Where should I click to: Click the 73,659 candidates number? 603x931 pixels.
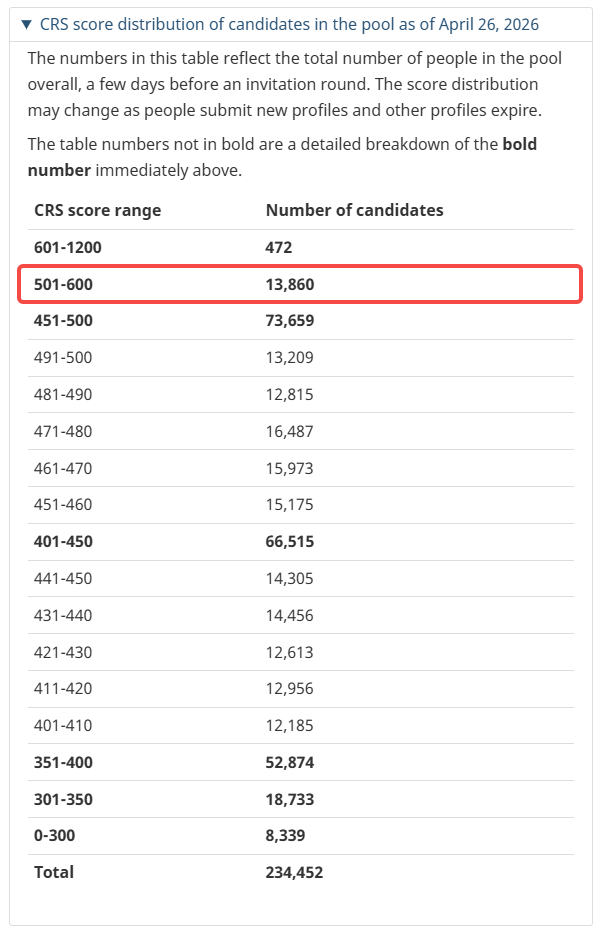tap(290, 321)
